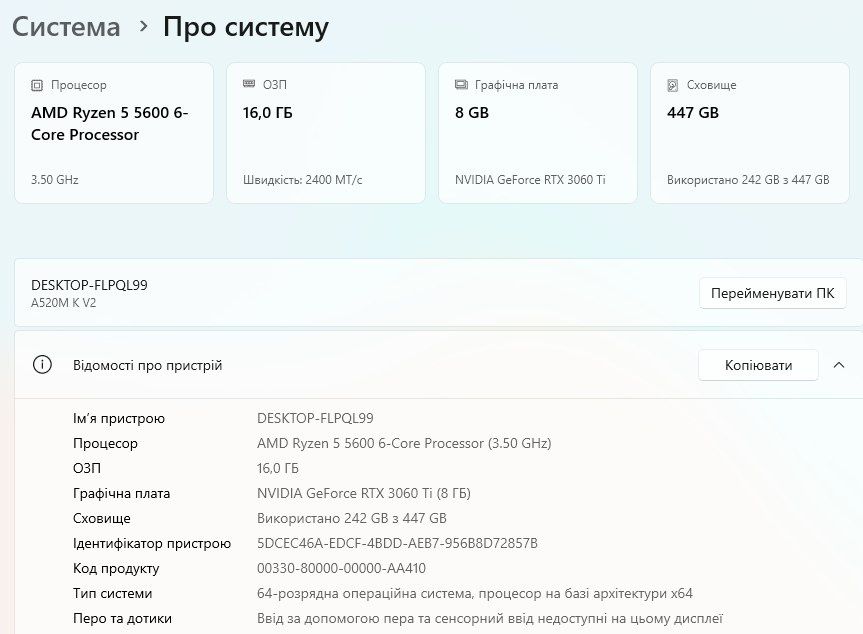
Task: Select AMD Ryzen 5 5600 6-Core Processor (3.50 GHz) value
Action: coord(404,444)
